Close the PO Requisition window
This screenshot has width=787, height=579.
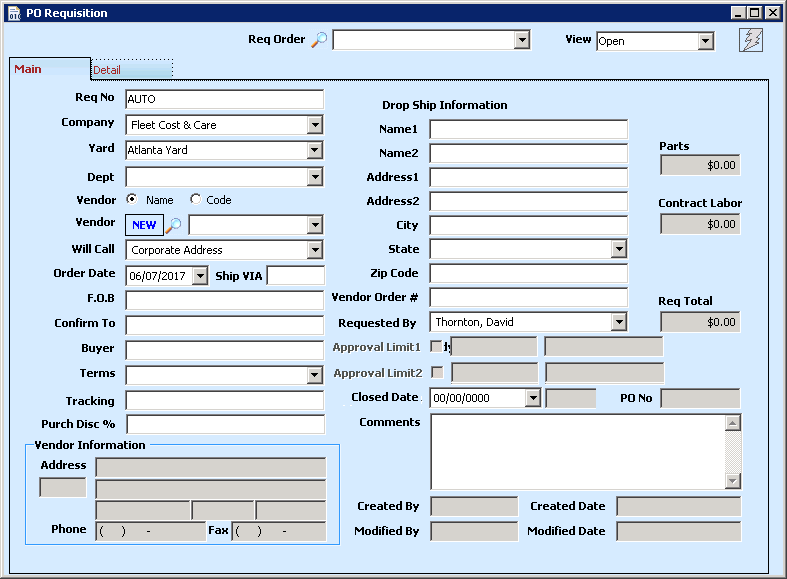coord(772,13)
